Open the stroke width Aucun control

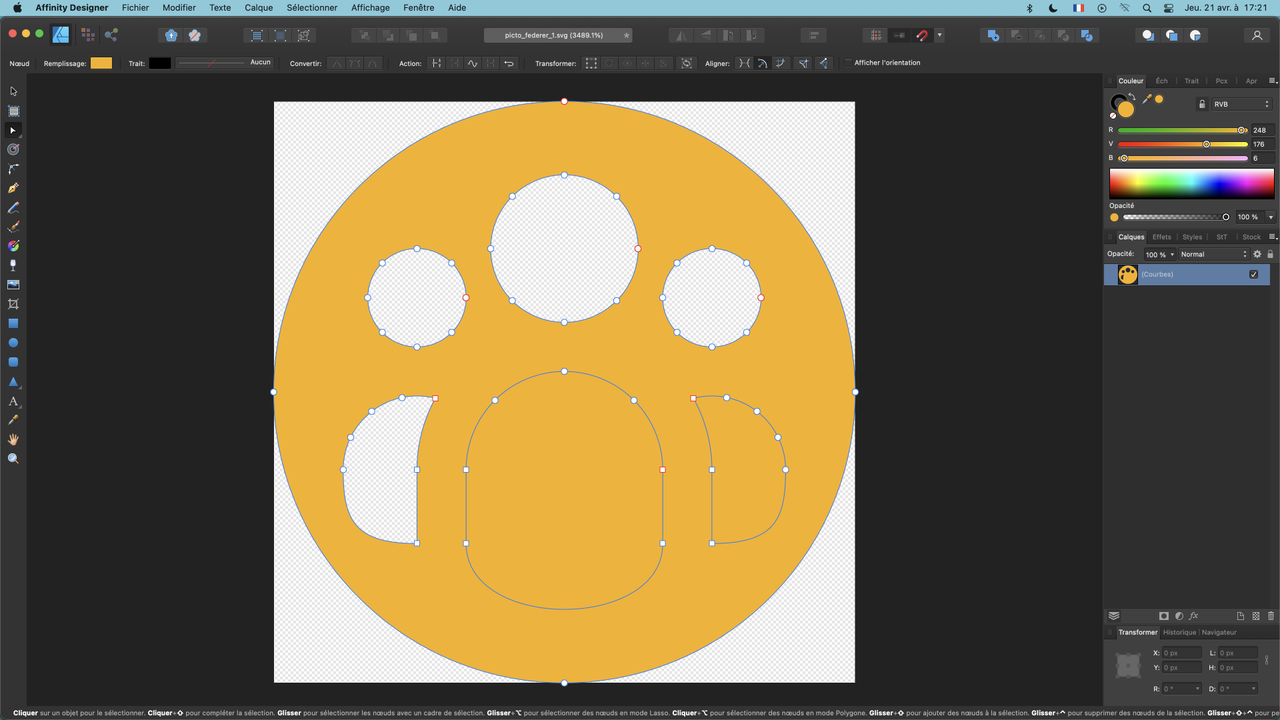tap(224, 63)
